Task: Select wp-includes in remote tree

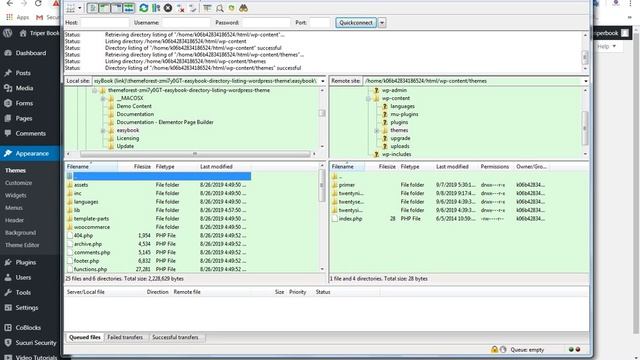Action: tap(396, 154)
